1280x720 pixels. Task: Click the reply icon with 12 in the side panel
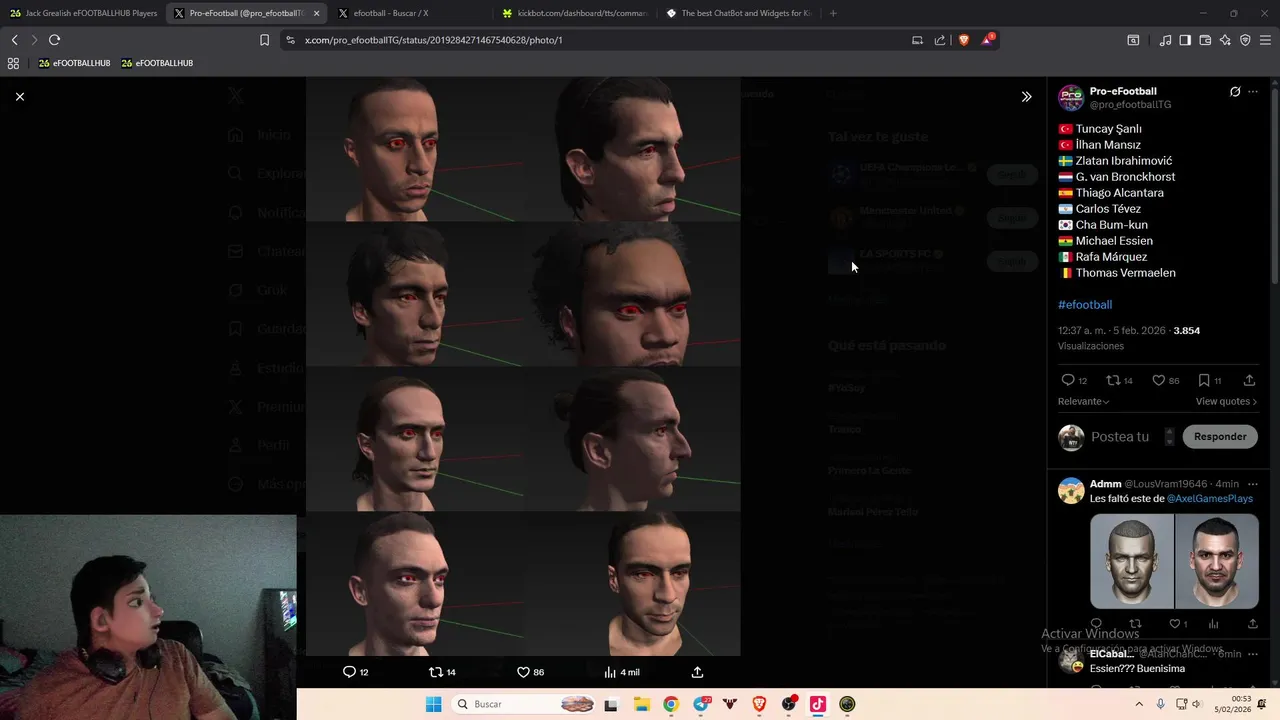(1068, 380)
